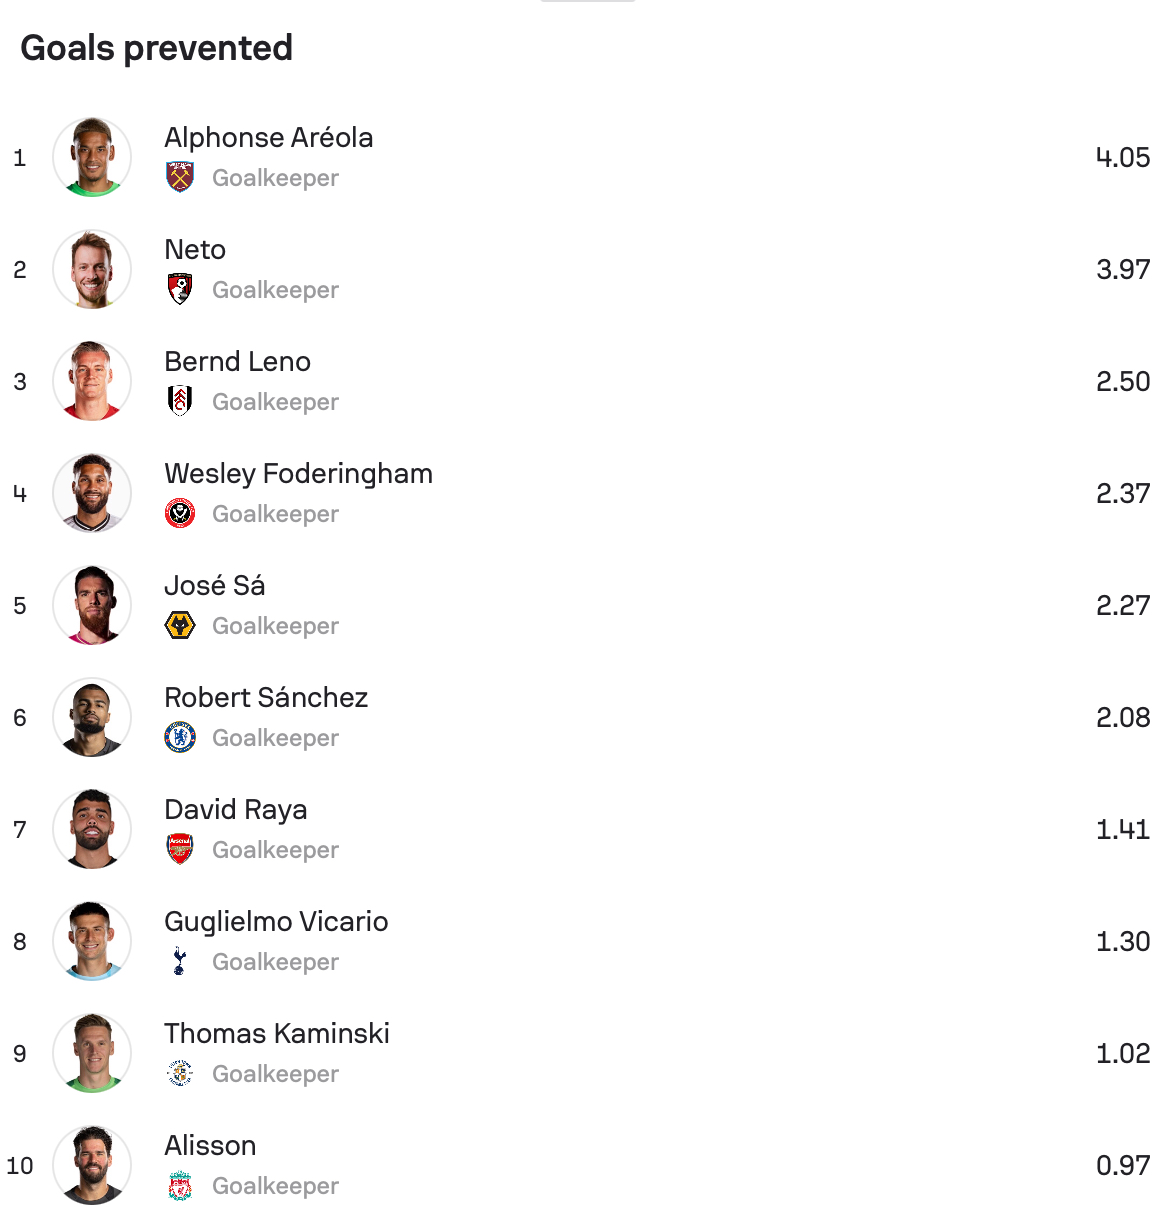1170x1227 pixels.
Task: Click the Liverpool crest under Alisson
Action: tap(180, 1185)
